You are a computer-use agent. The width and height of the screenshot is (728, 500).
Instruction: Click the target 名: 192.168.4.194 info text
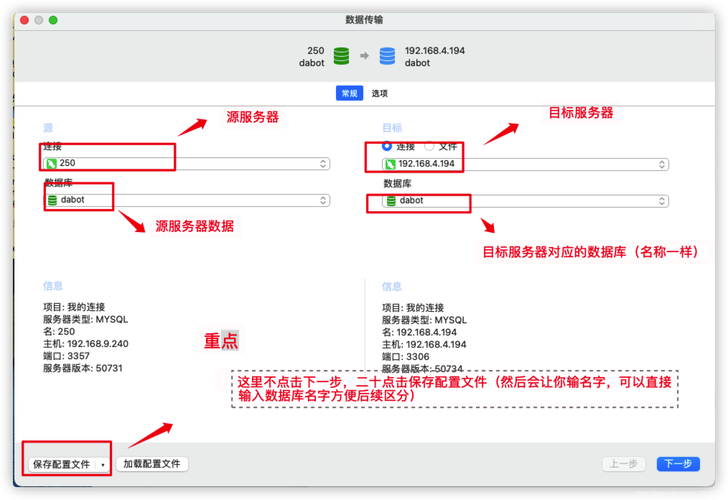tap(419, 332)
